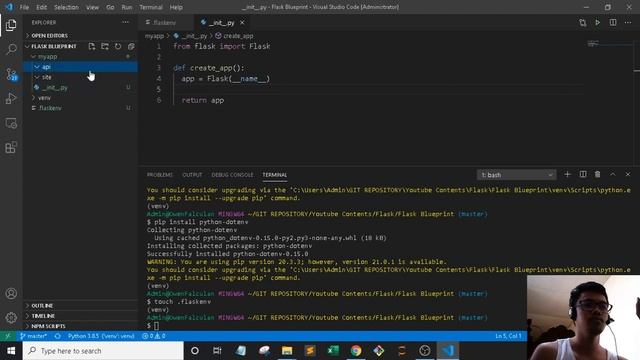Close the __init__.py editor tab
The image size is (640, 360).
coord(242,23)
